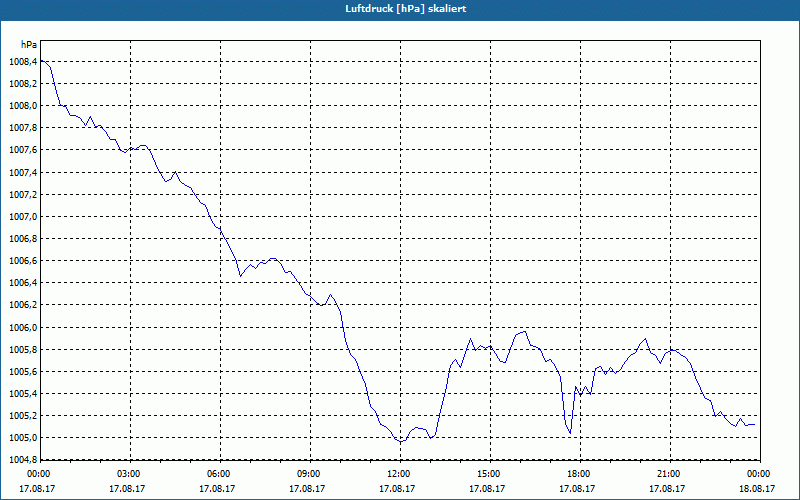The width and height of the screenshot is (800, 500).
Task: Pick the 1005,4 y-axis tick label
Action: click(x=23, y=394)
